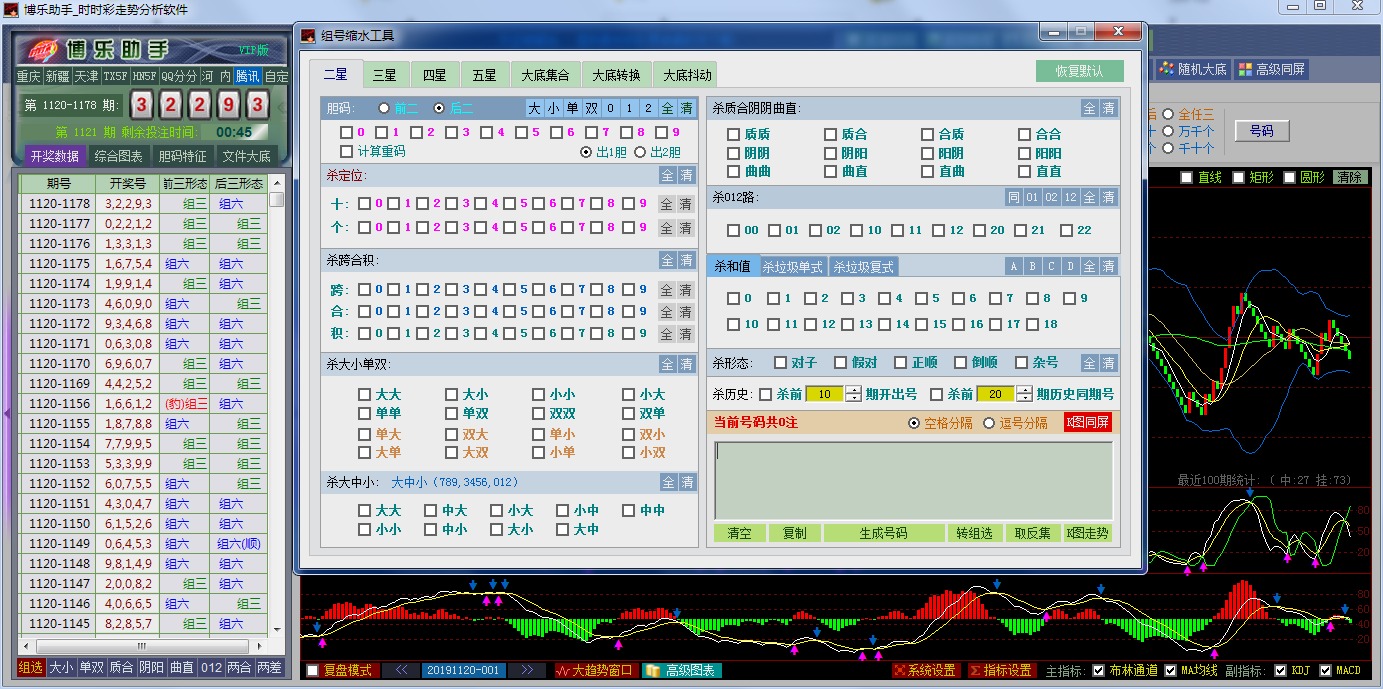Screen dimensions: 1383x689
Task: Enable the 计算重码 checkbox
Action: tap(347, 152)
